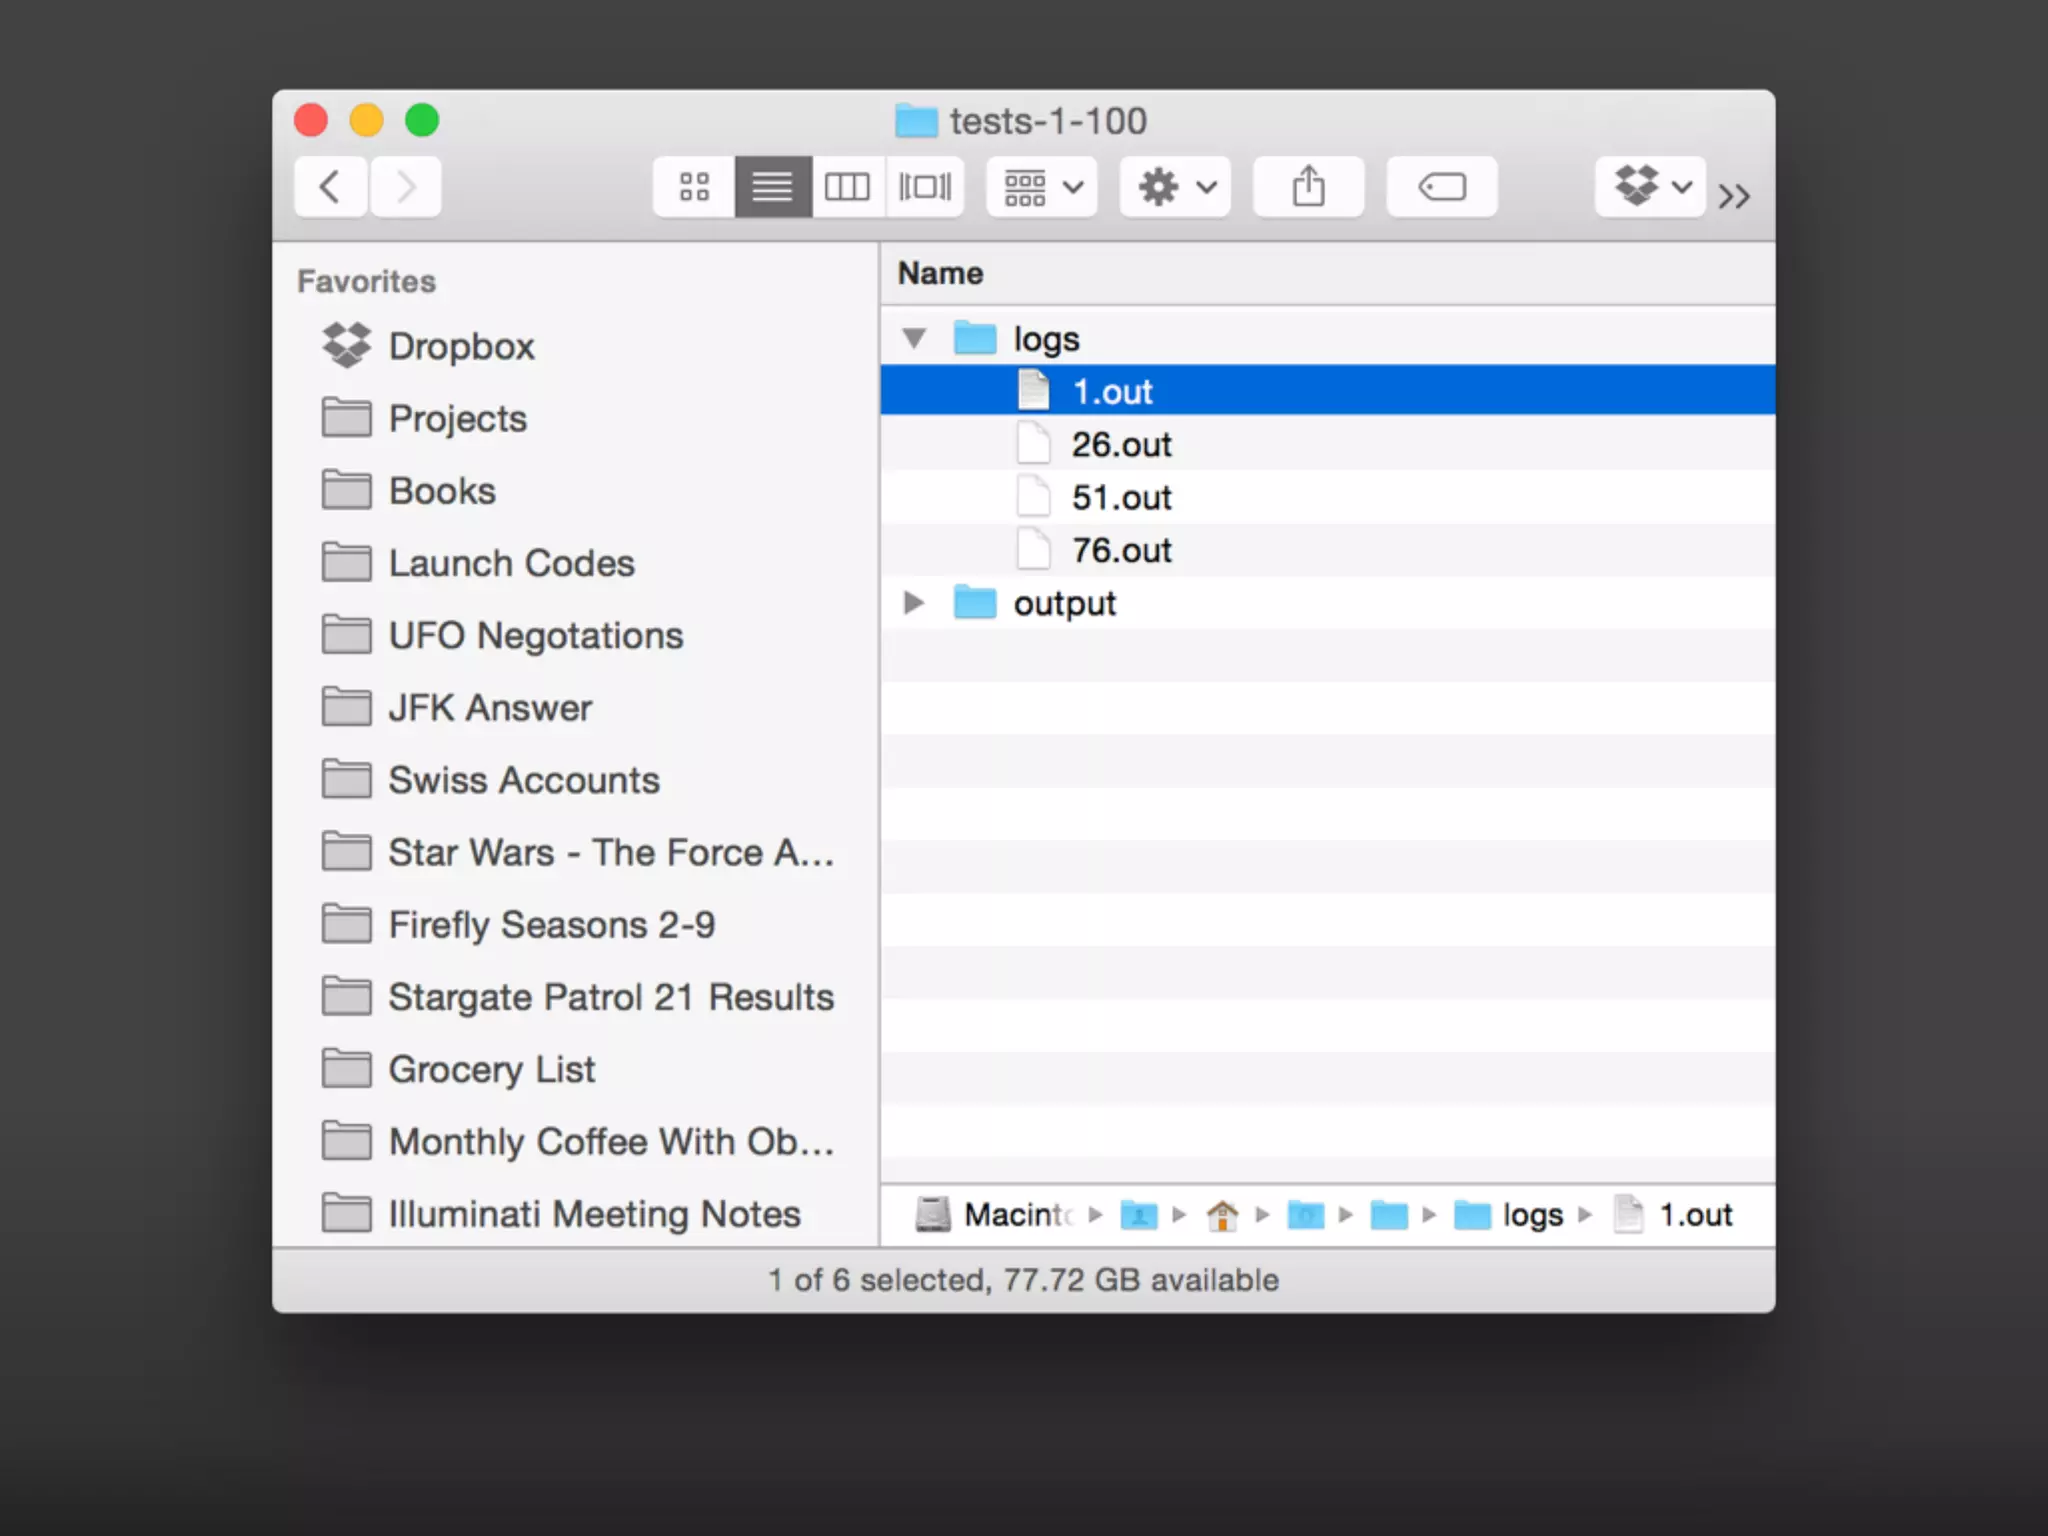
Task: Click the Name column header
Action: (940, 273)
